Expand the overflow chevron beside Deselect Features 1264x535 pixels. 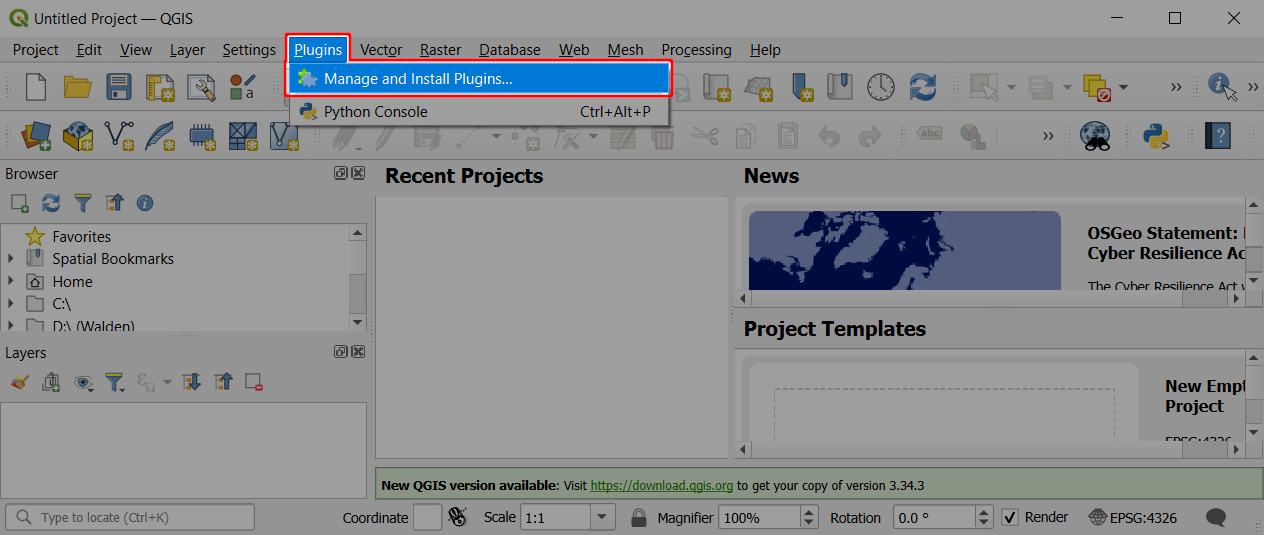tap(1176, 88)
